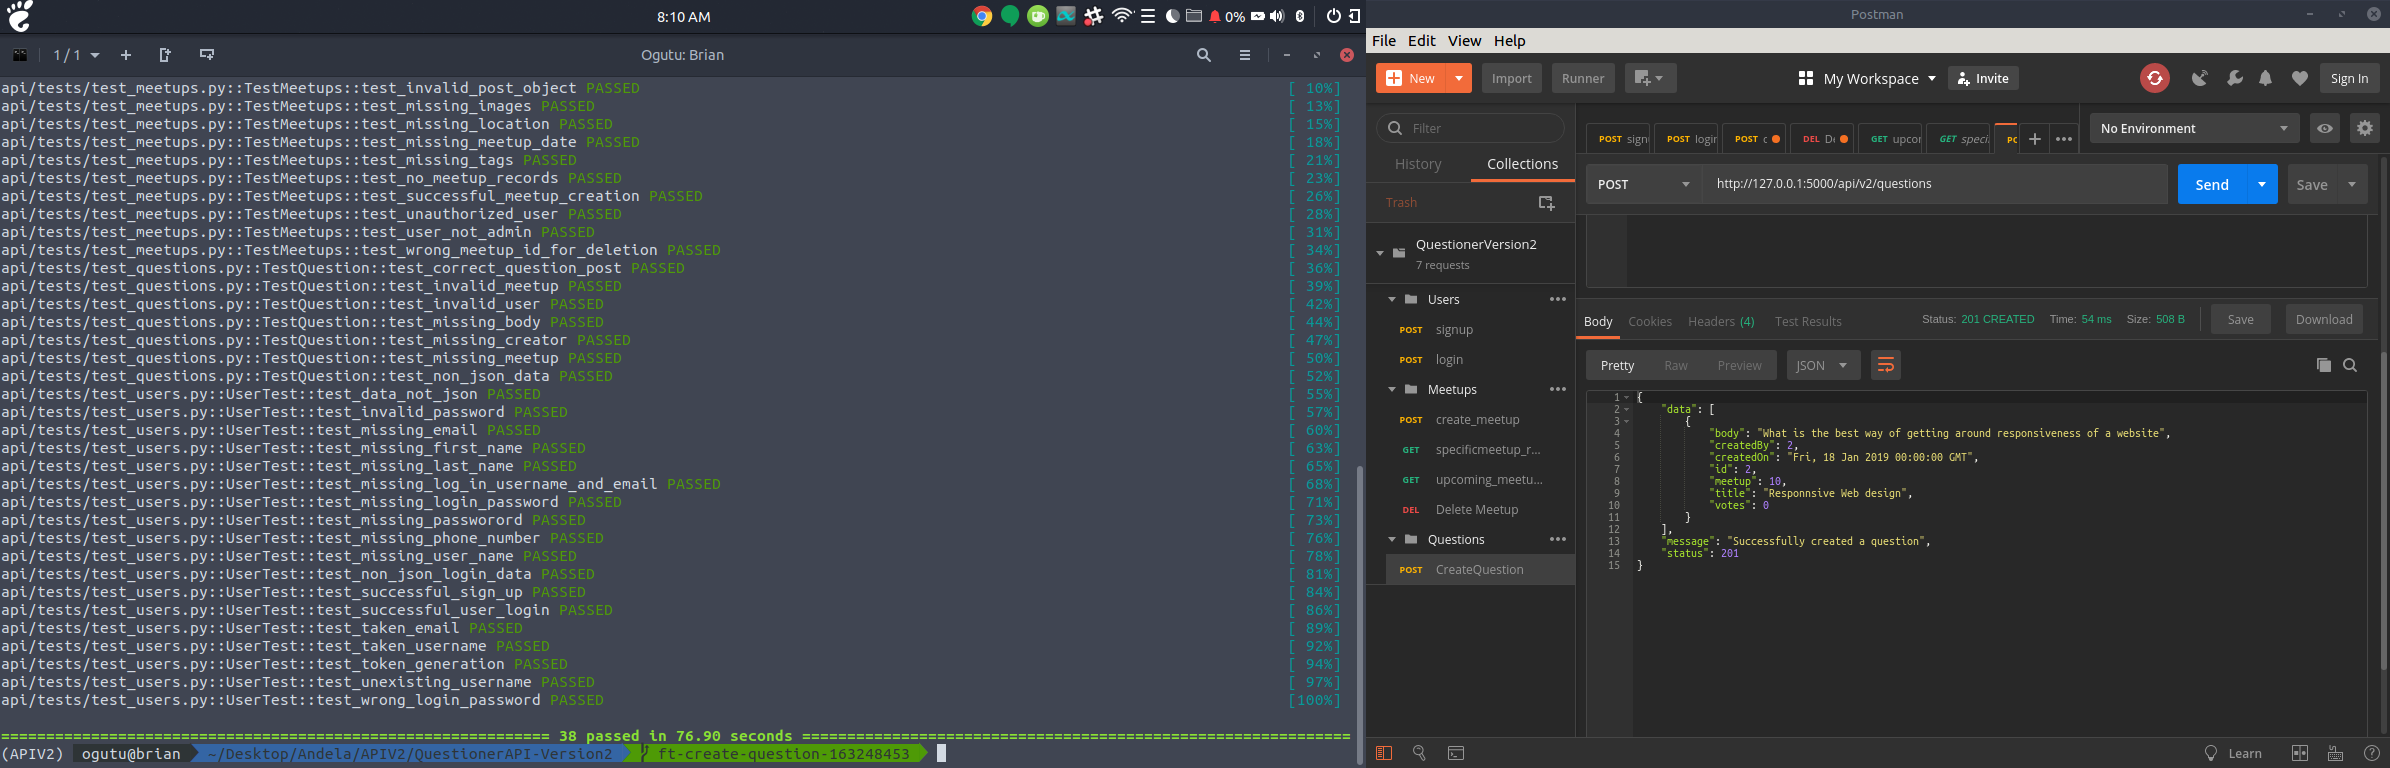Open the tab options three-dot menu
2390x768 pixels.
(2064, 139)
